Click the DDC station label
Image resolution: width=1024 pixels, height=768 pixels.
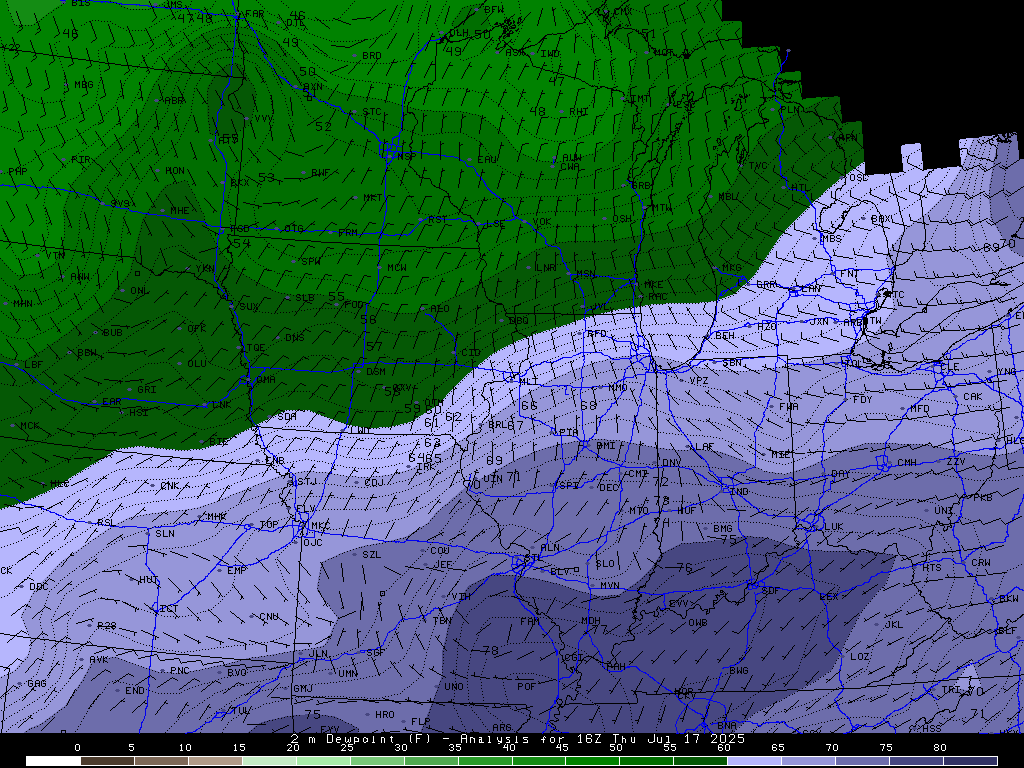click(39, 587)
